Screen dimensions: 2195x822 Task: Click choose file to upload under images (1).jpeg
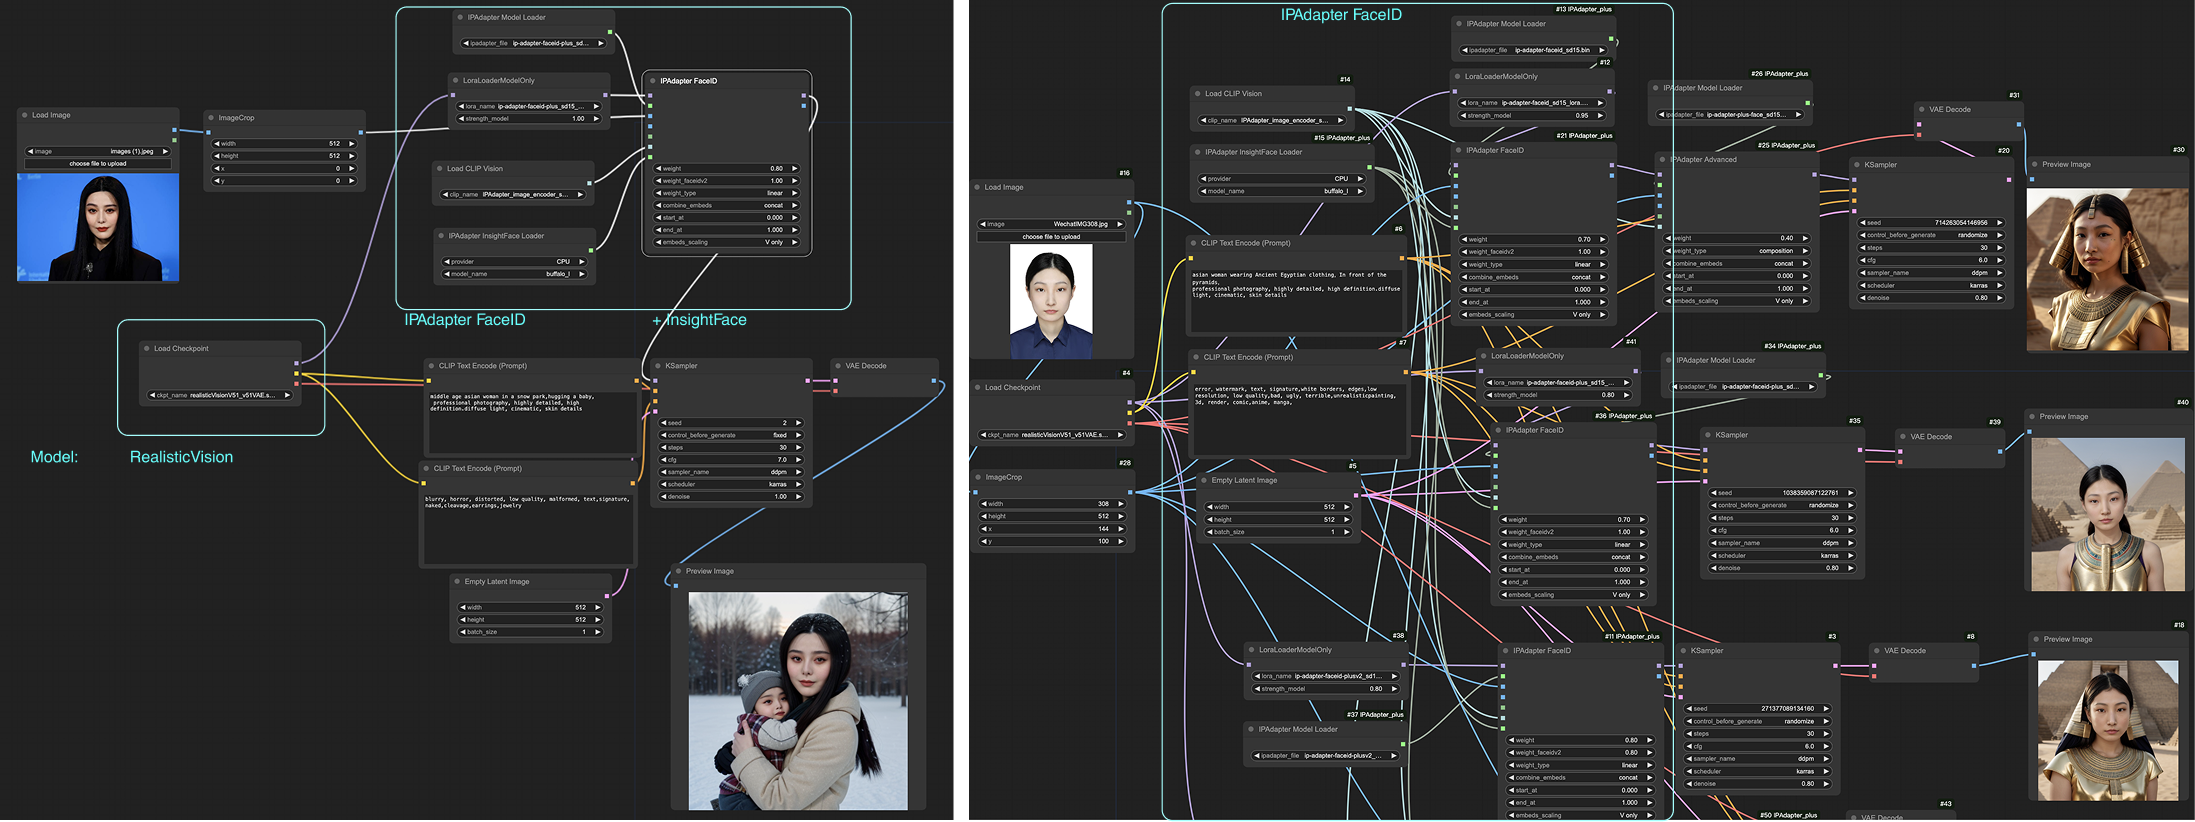point(98,163)
